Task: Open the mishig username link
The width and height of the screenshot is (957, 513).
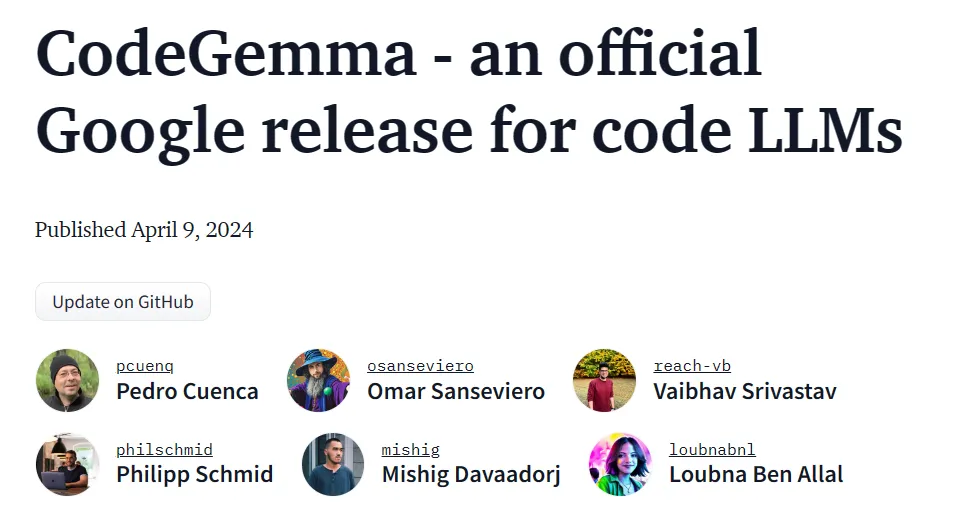Action: pos(410,450)
